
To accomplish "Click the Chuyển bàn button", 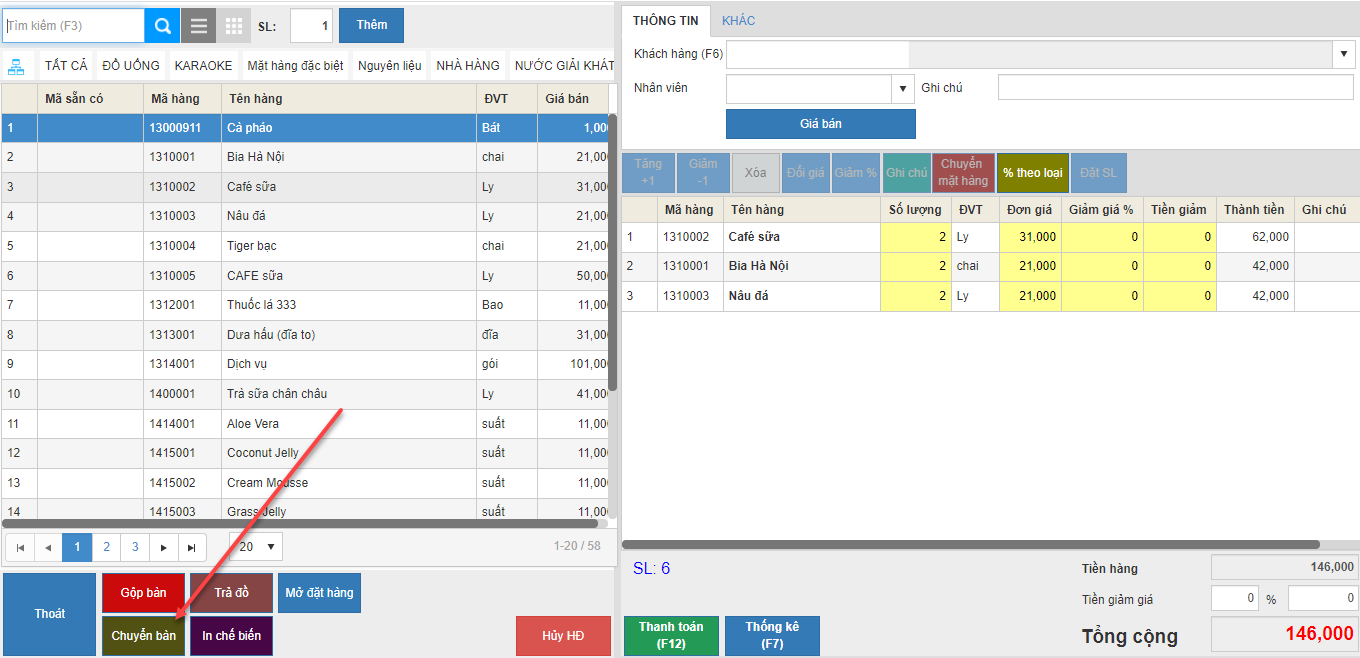I will click(x=143, y=636).
